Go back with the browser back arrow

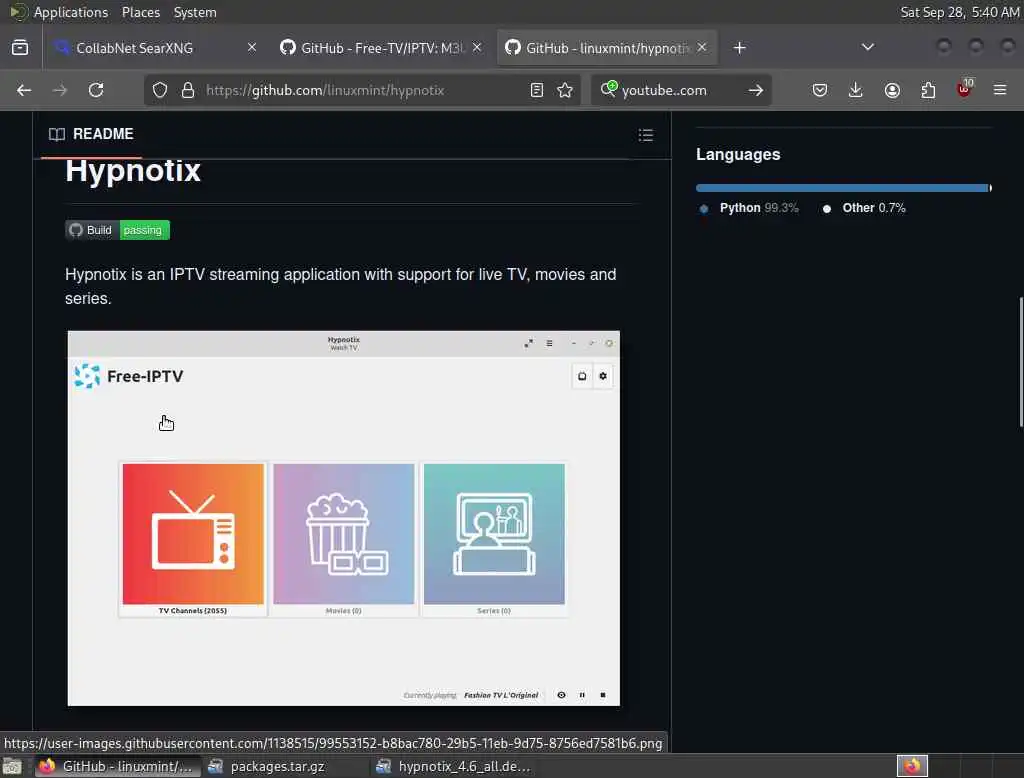click(24, 90)
